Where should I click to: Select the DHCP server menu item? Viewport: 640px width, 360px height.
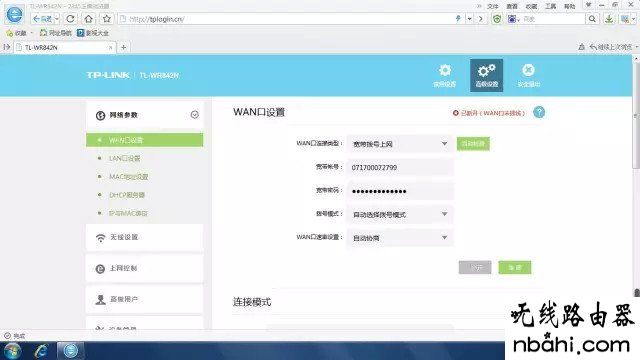click(127, 195)
